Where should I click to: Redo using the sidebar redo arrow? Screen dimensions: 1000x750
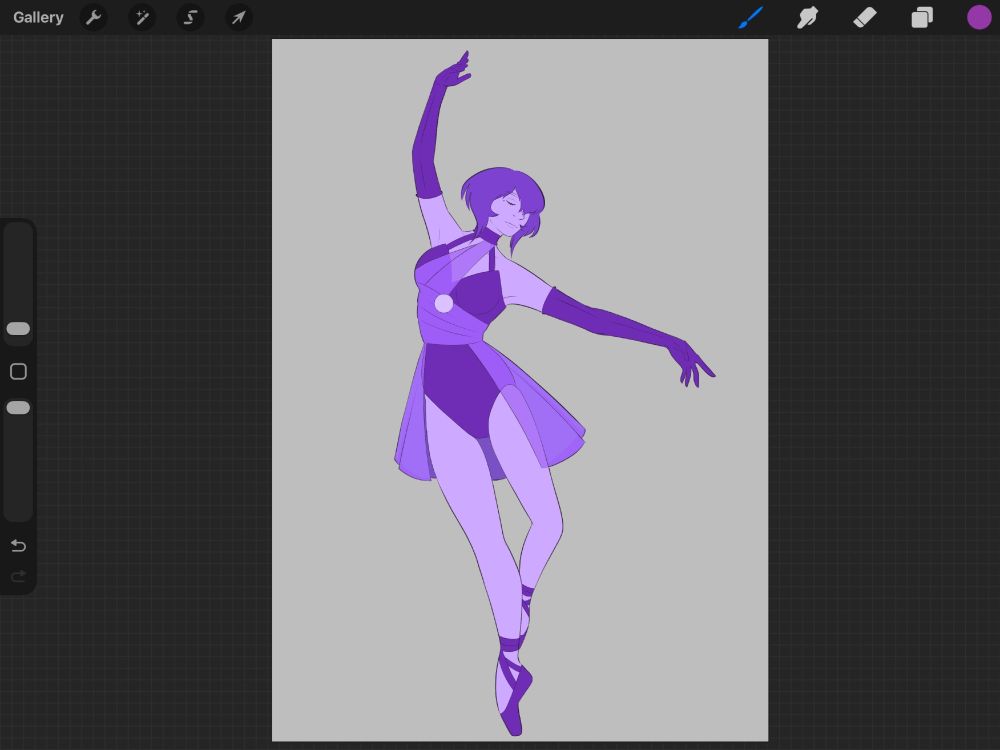pyautogui.click(x=18, y=576)
